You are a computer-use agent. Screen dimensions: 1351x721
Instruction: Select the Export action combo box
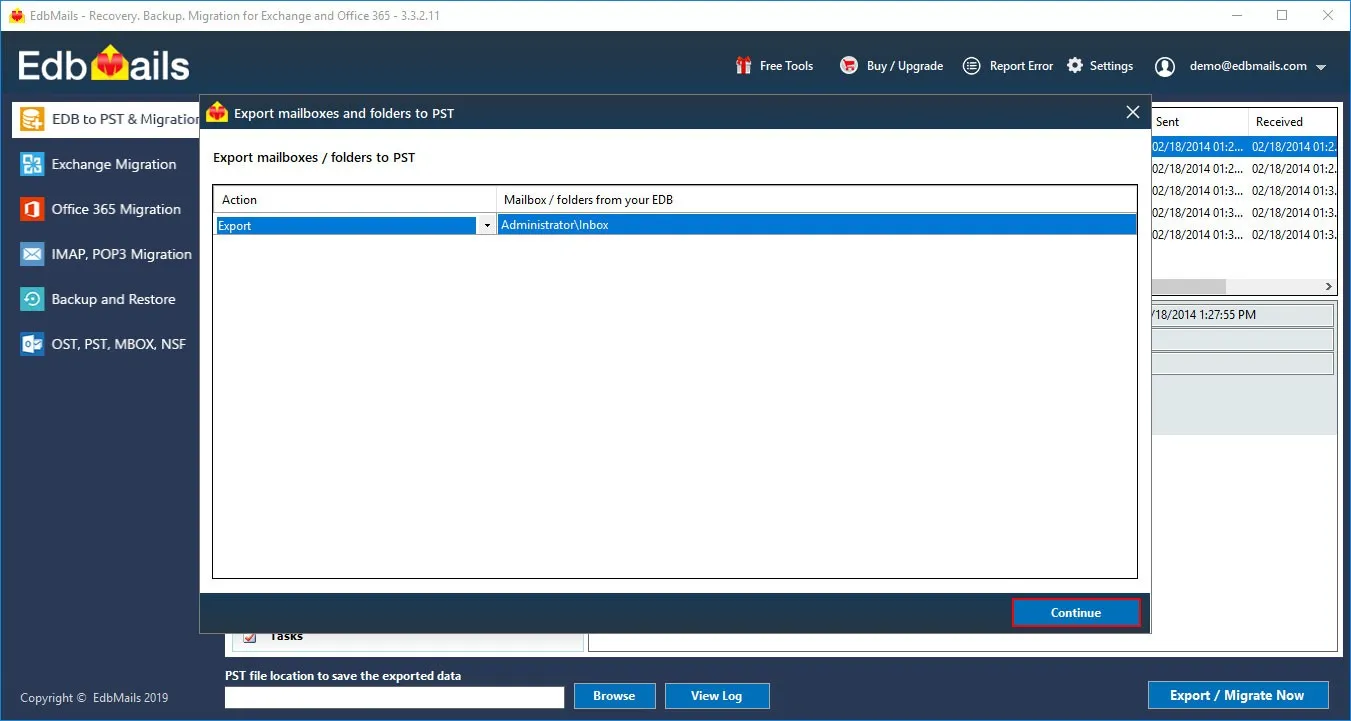355,226
